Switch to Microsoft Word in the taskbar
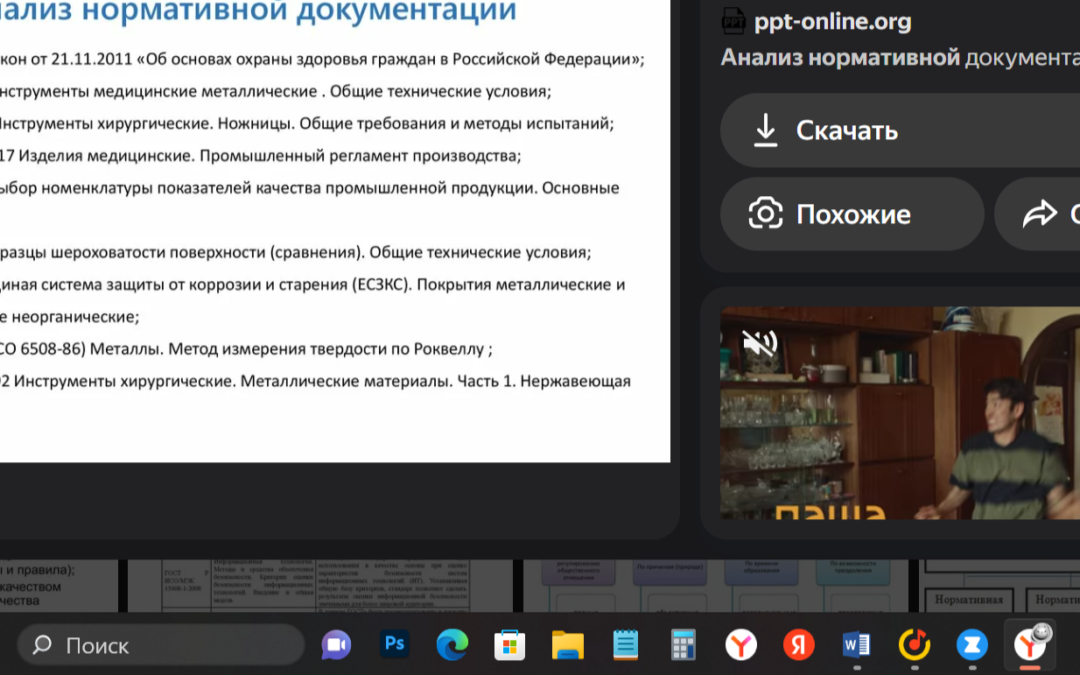1080x675 pixels. pos(857,645)
